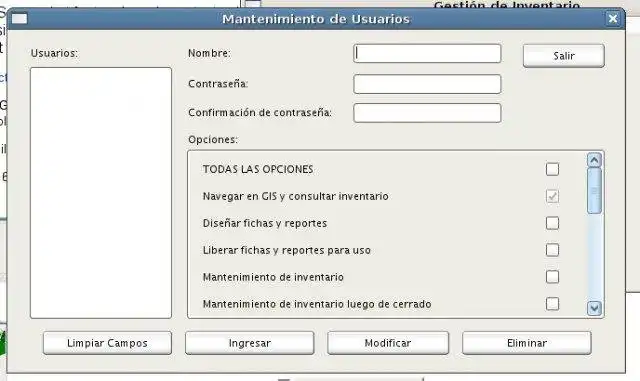Click the Salir button
640x381 pixels.
pos(564,56)
